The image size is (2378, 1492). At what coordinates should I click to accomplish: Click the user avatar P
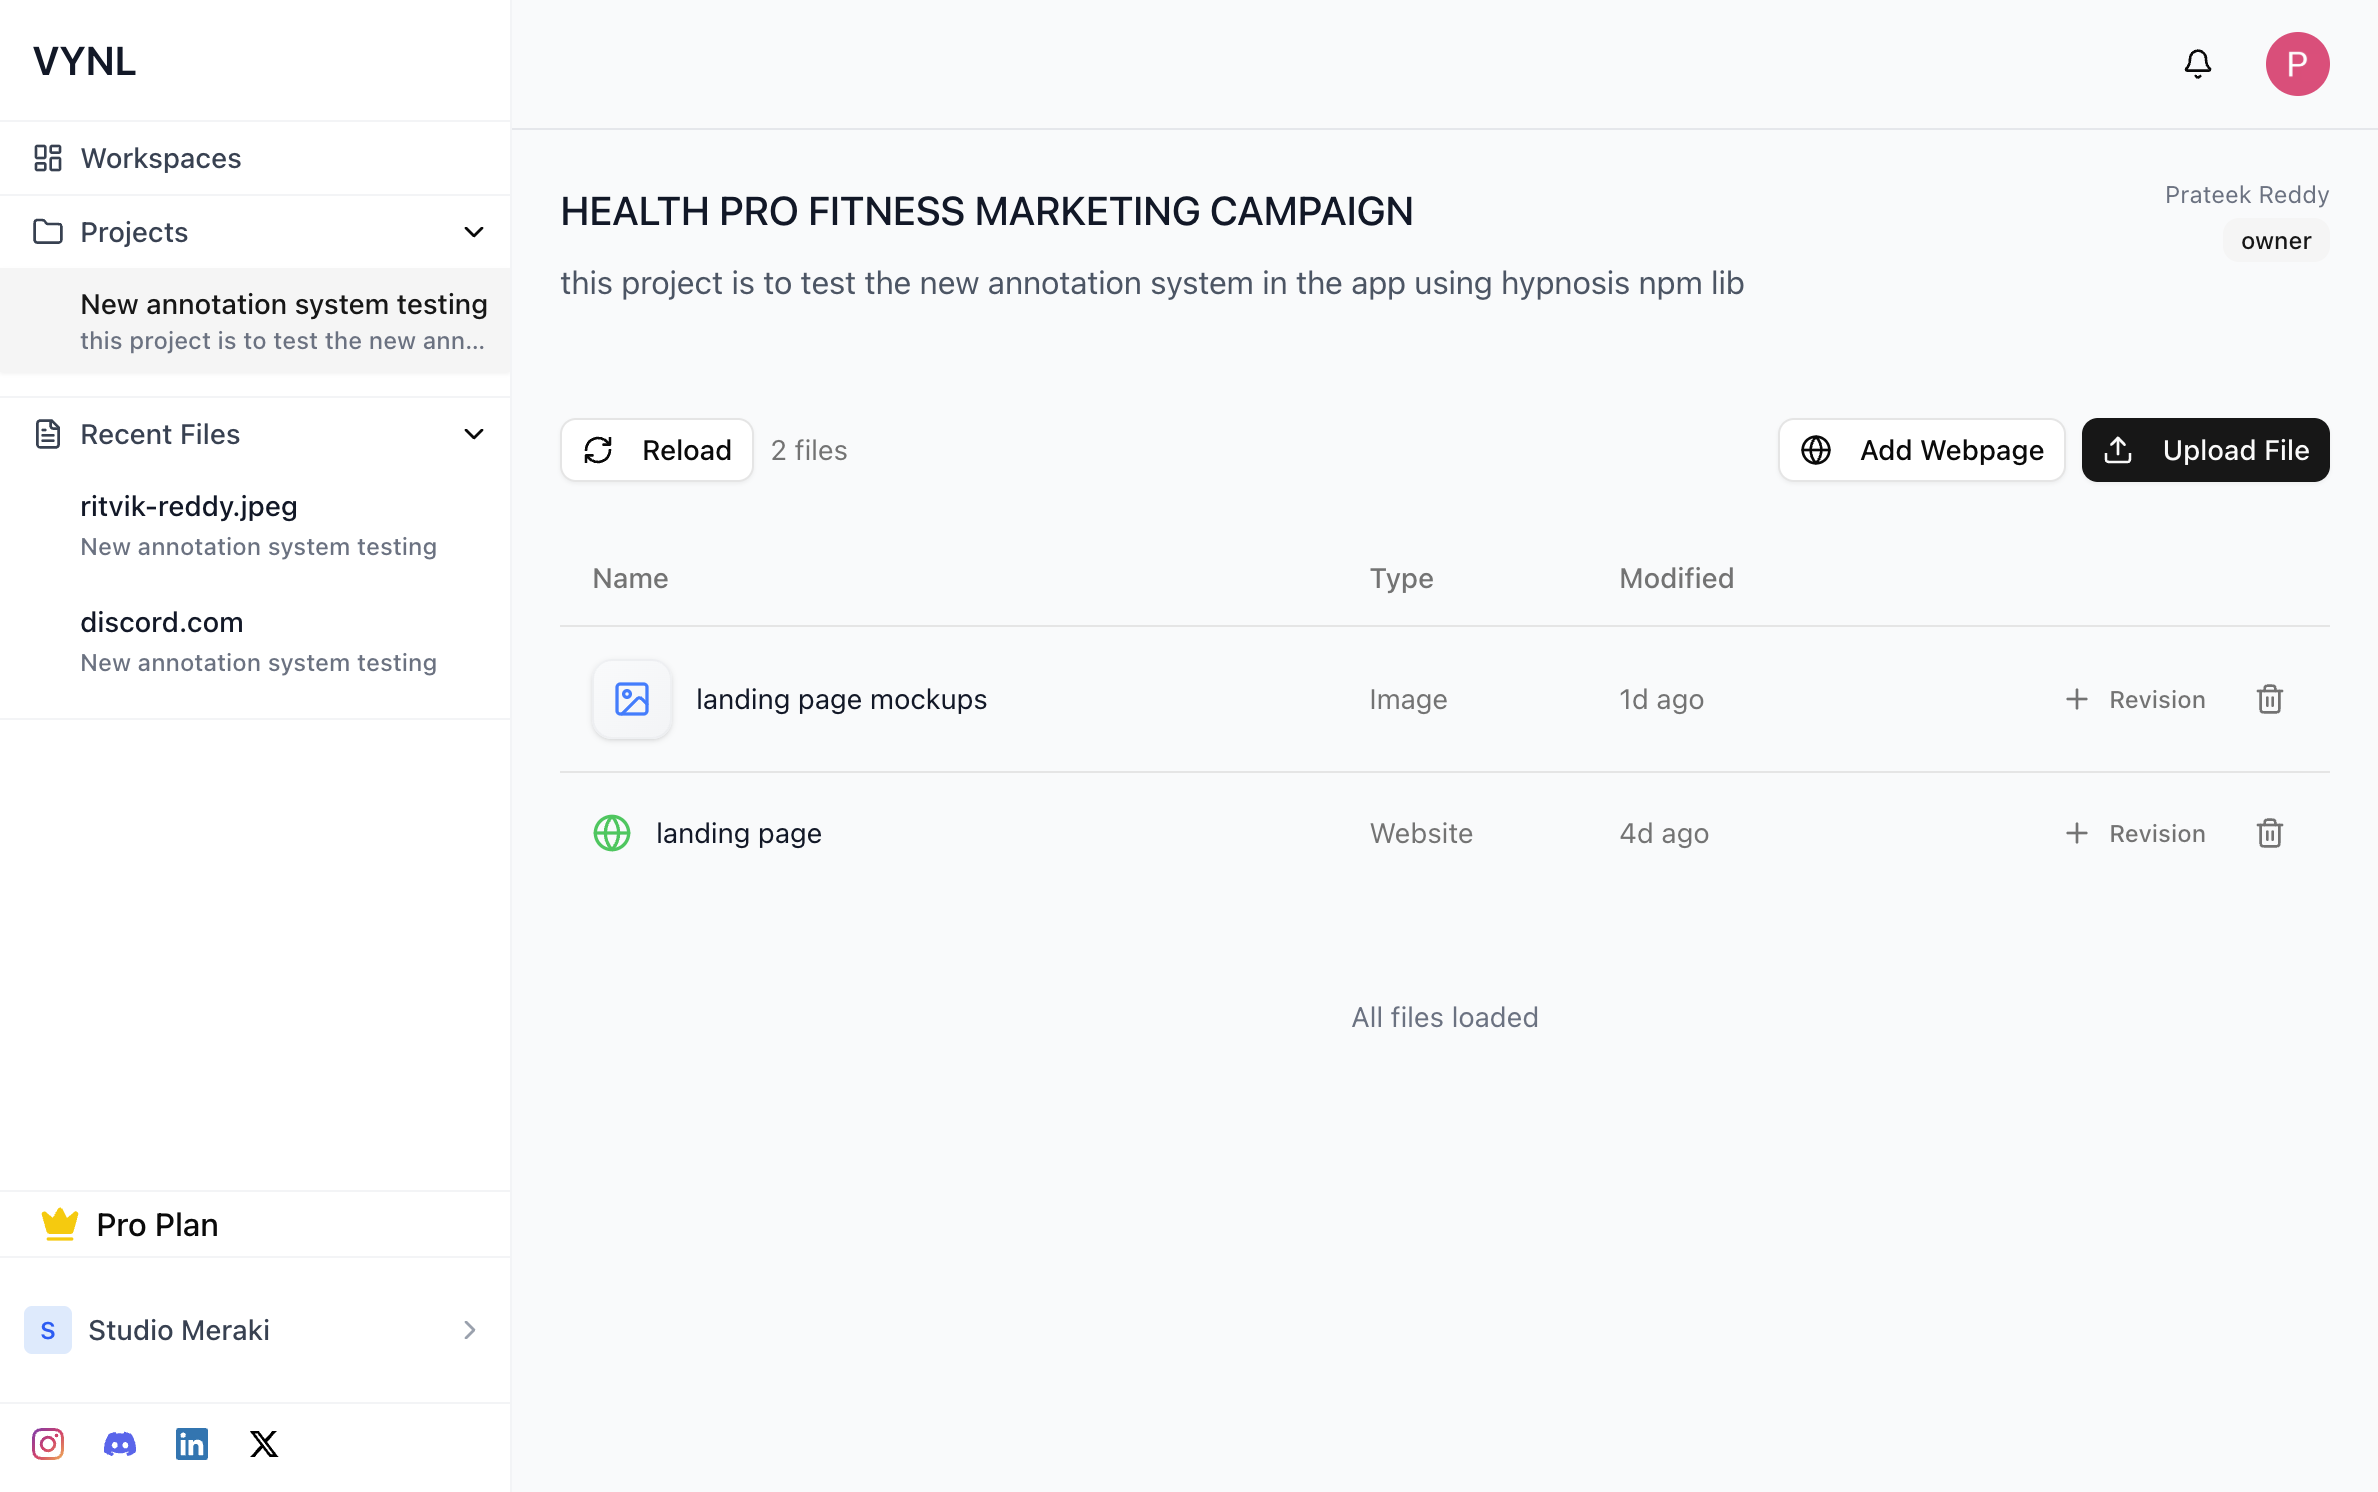point(2297,64)
